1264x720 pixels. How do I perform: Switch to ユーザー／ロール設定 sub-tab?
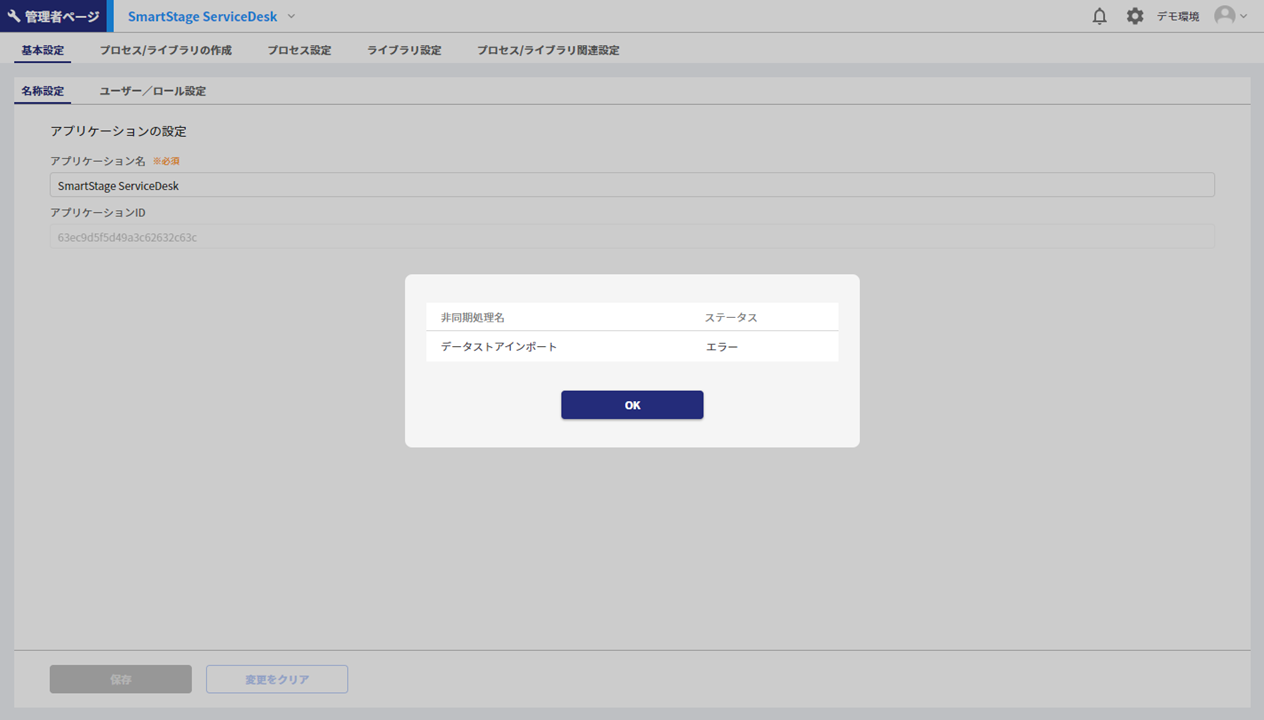point(152,91)
